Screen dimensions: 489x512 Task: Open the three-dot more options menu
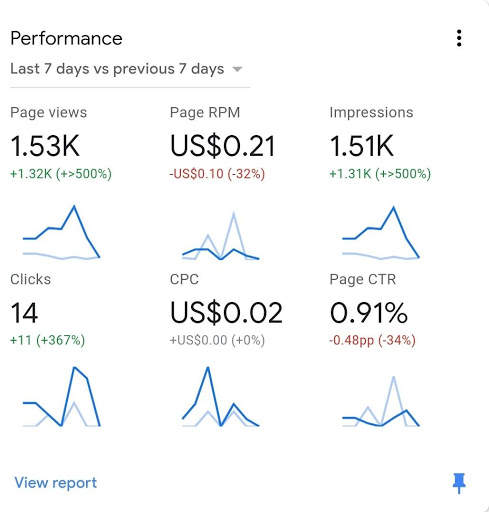(x=459, y=38)
